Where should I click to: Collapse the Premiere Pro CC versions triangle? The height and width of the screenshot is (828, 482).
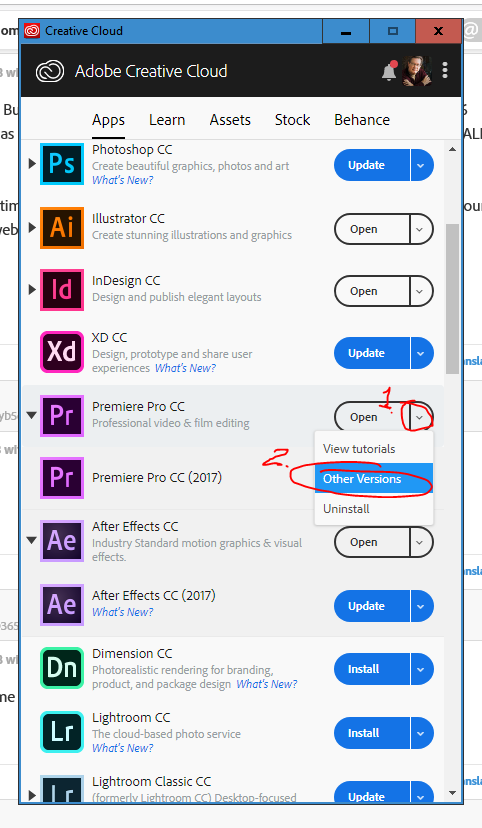pos(32,416)
